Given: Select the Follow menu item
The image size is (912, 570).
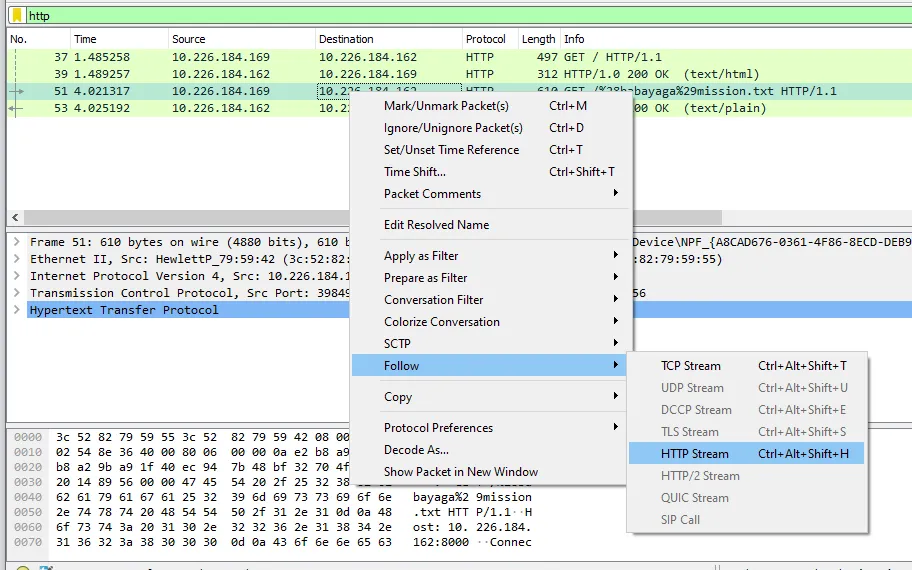Looking at the screenshot, I should (490, 366).
